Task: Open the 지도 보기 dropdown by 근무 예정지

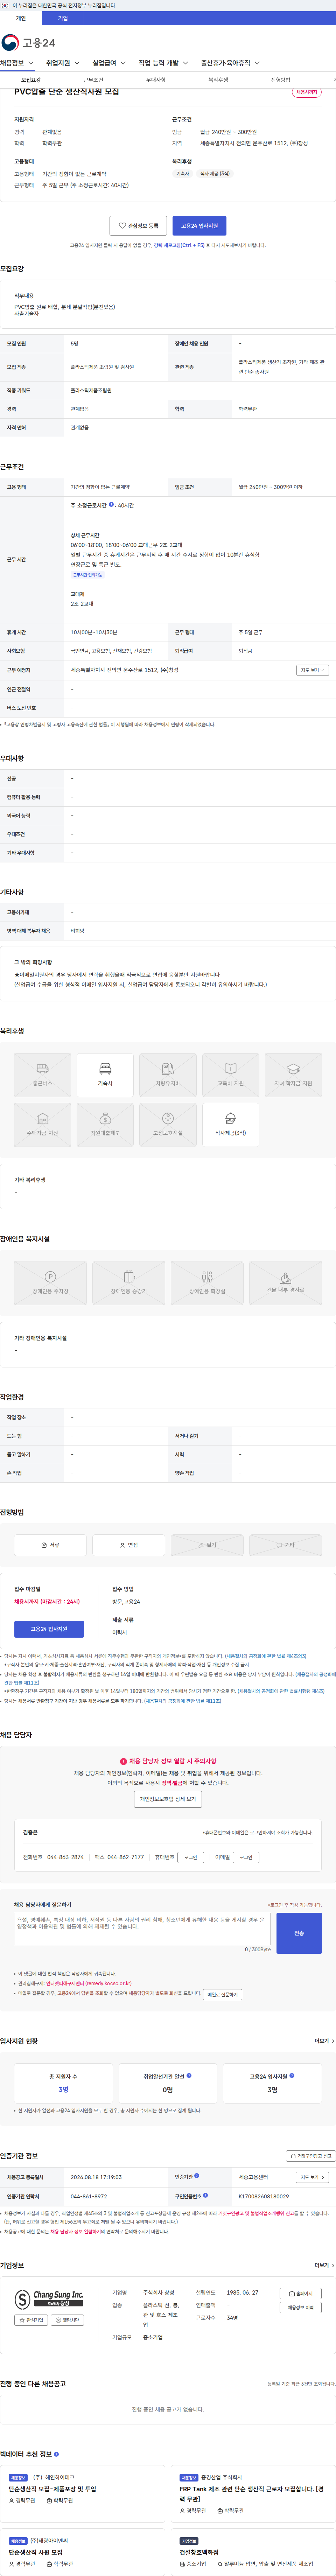Action: (312, 670)
